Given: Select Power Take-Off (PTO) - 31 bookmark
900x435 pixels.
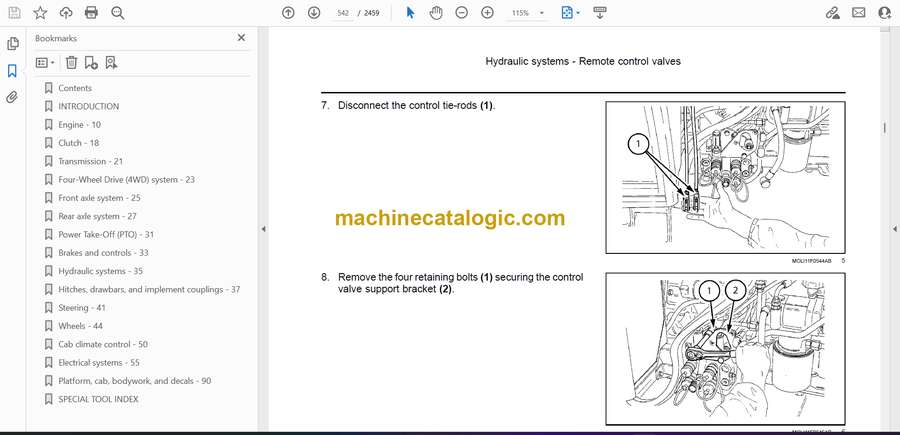Looking at the screenshot, I should (x=106, y=235).
